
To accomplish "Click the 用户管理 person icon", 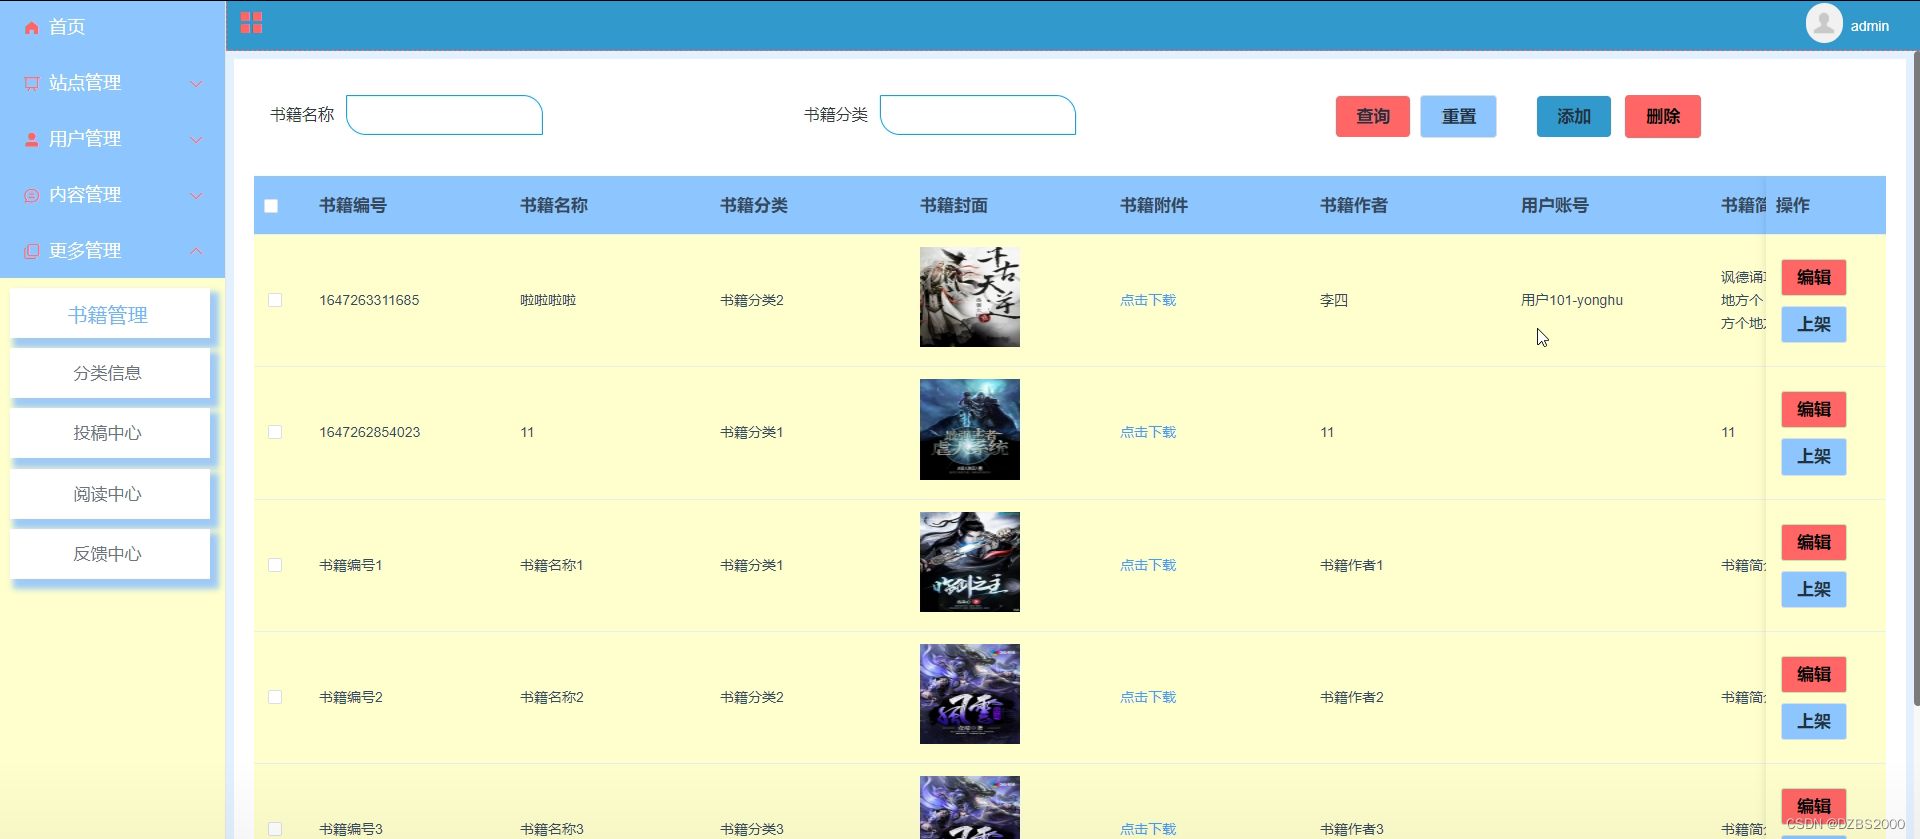I will [31, 140].
